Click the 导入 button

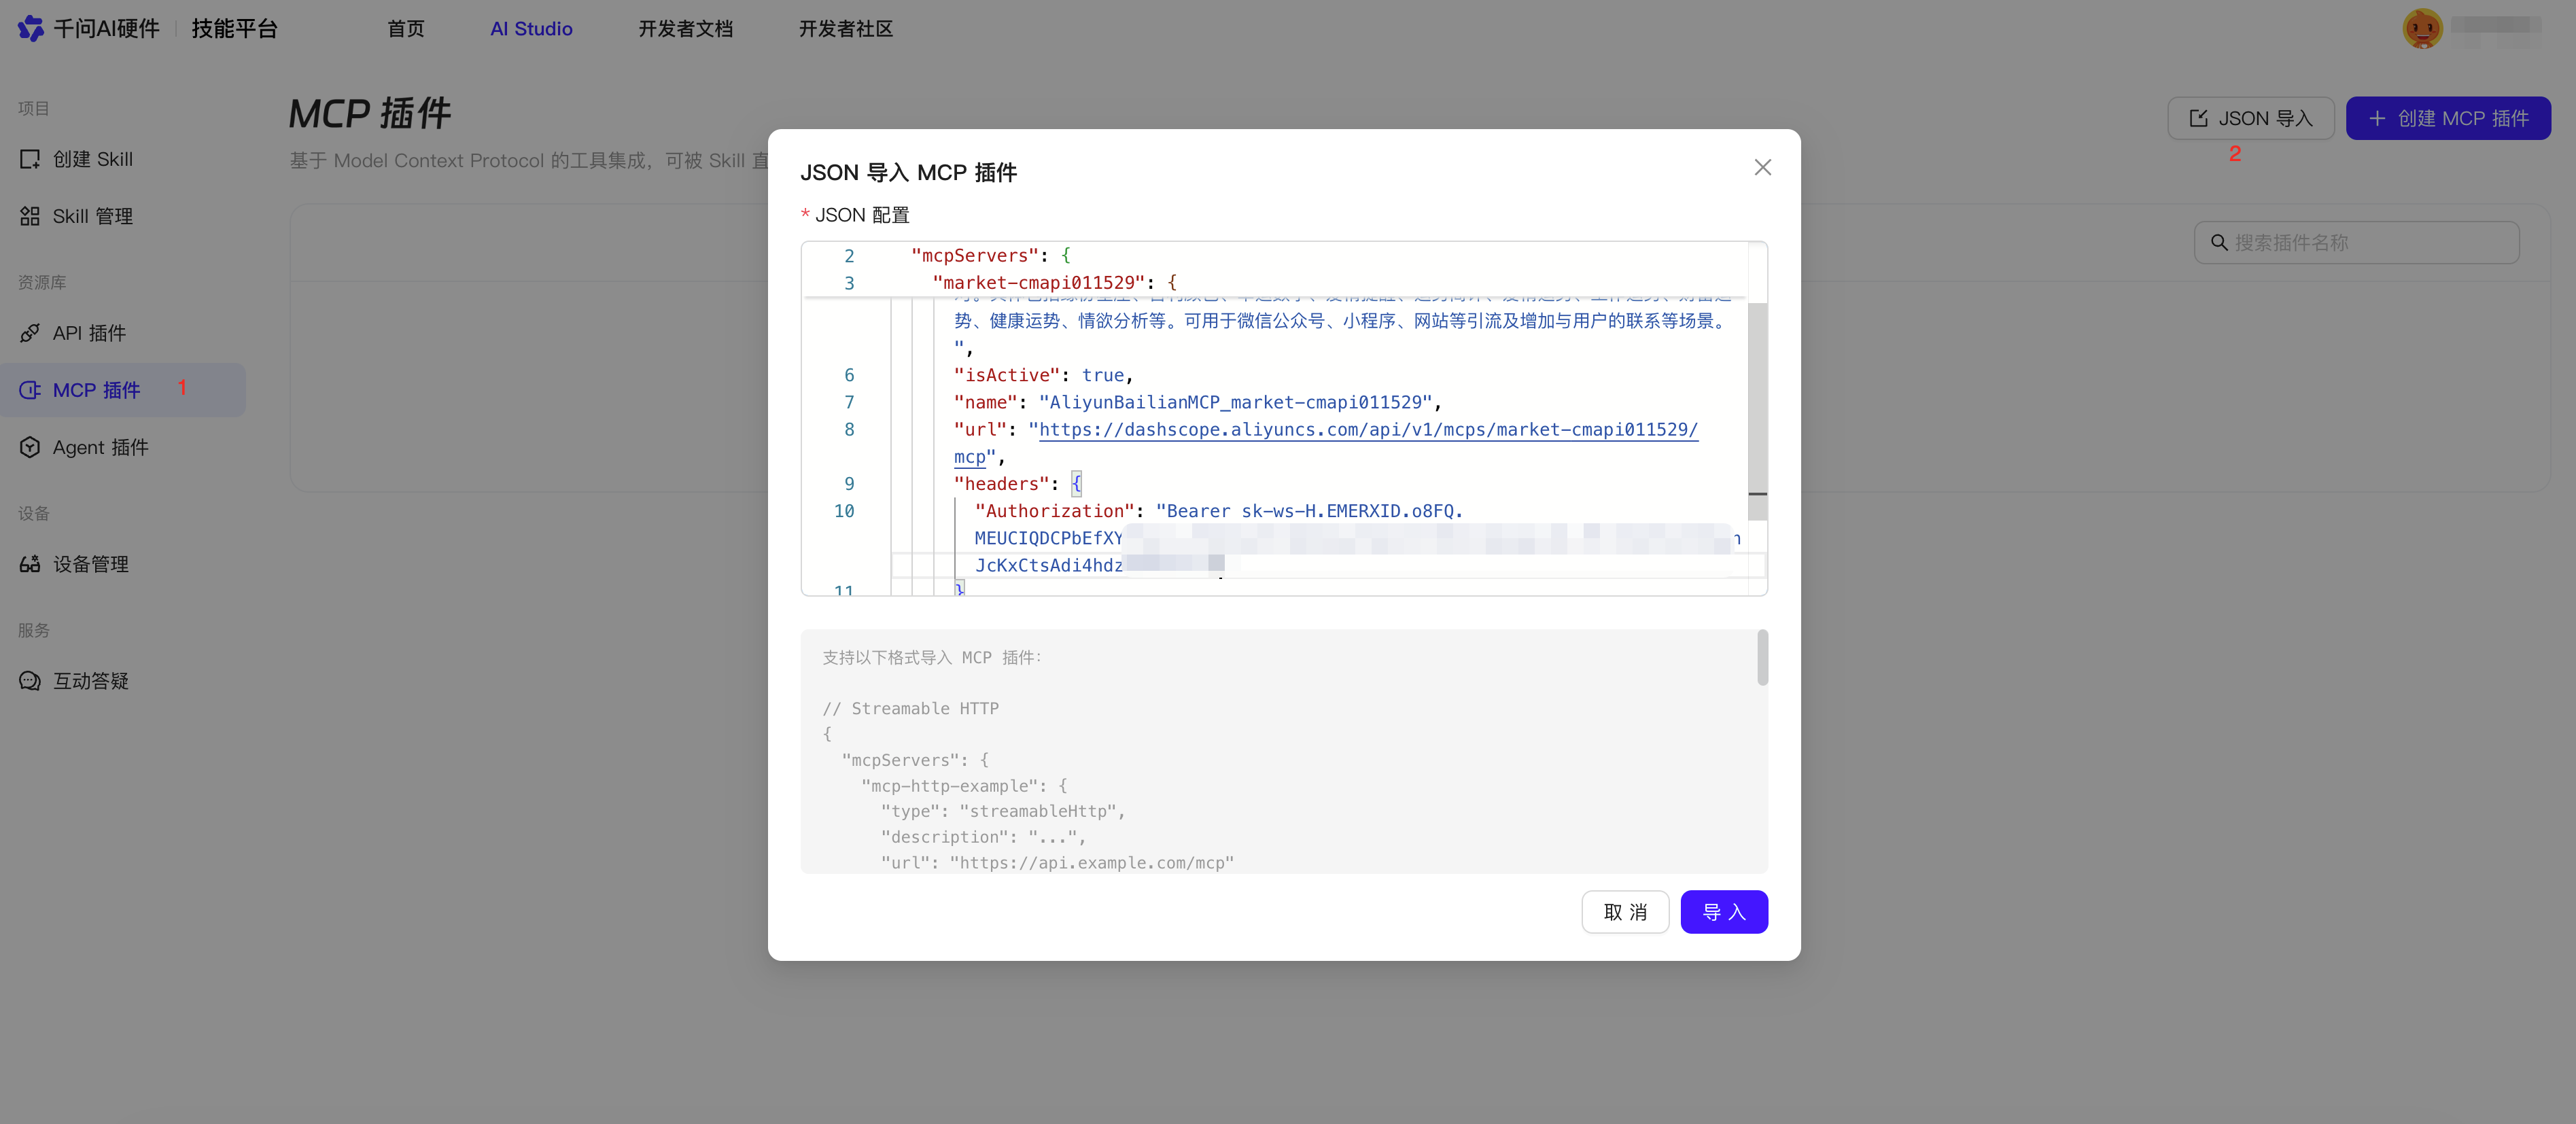(1724, 912)
